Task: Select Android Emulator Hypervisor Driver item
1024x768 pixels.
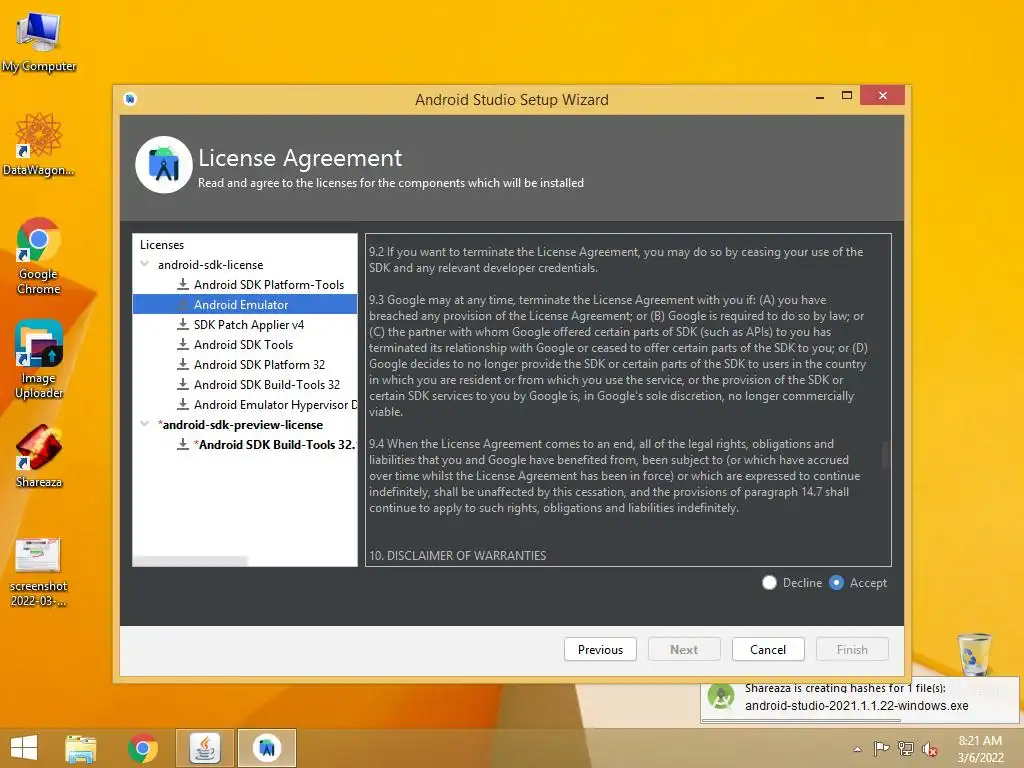Action: pos(275,405)
